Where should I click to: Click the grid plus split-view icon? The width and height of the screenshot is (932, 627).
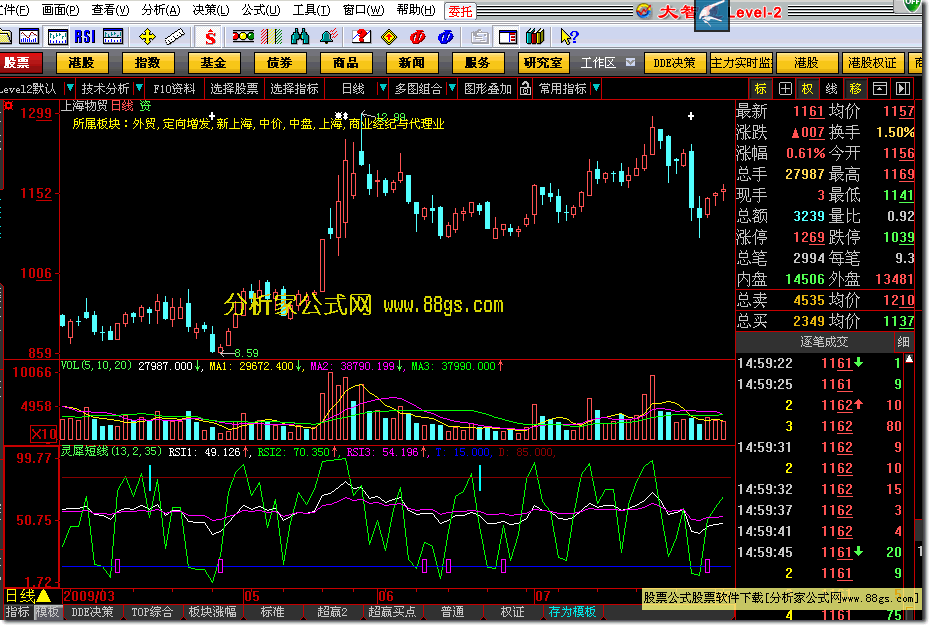tap(785, 89)
